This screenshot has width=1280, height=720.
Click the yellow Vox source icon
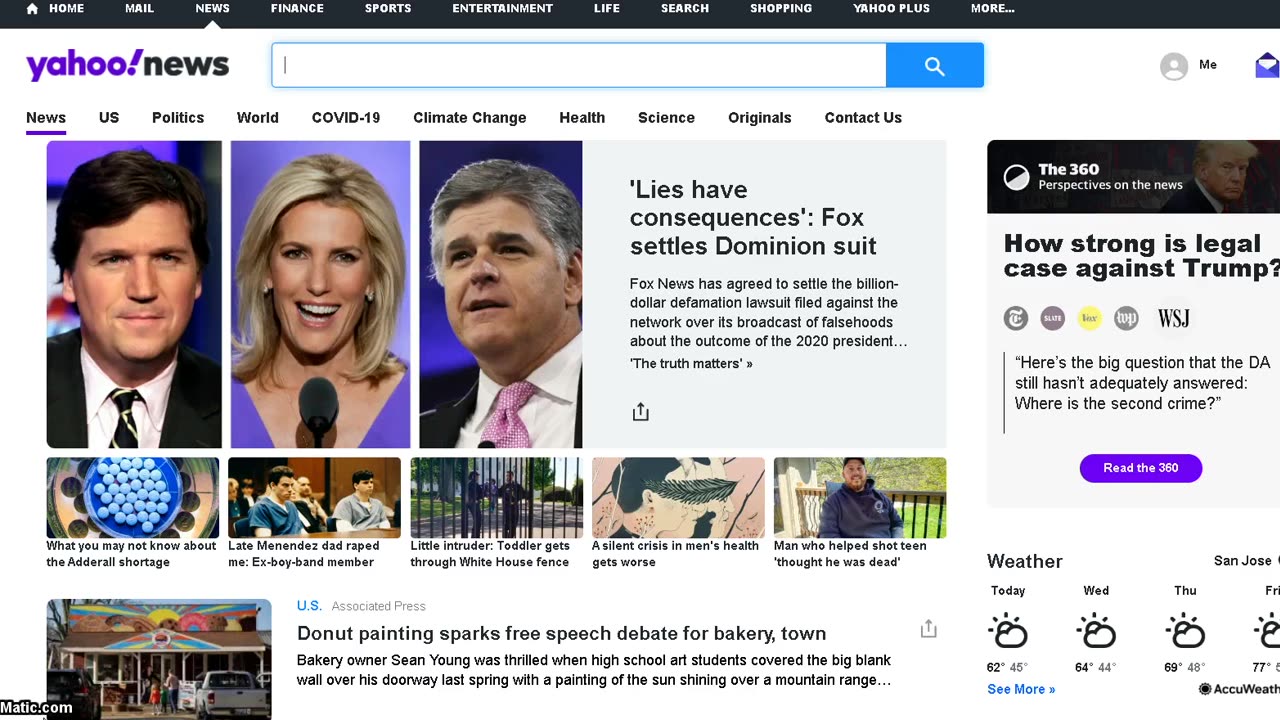(x=1089, y=318)
